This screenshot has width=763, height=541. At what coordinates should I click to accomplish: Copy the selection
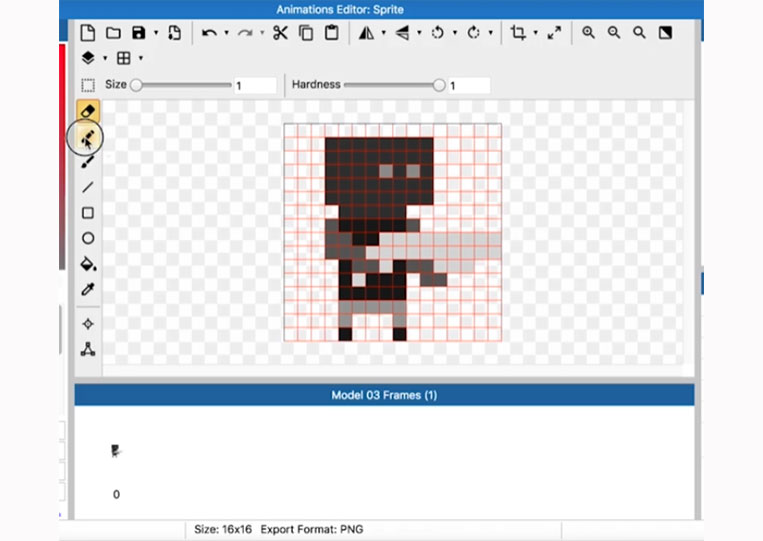coord(306,33)
